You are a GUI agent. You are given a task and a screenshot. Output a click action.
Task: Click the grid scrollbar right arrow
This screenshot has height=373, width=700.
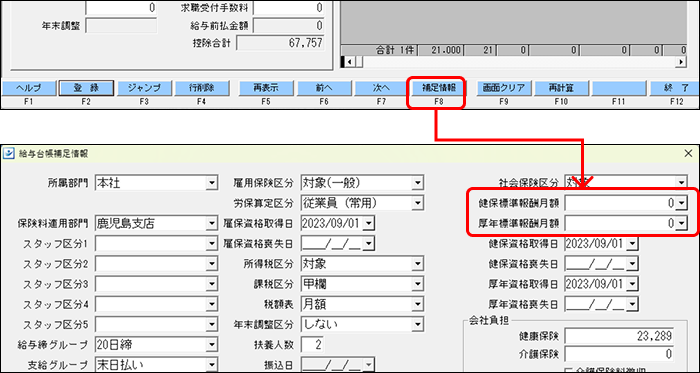[x=681, y=62]
